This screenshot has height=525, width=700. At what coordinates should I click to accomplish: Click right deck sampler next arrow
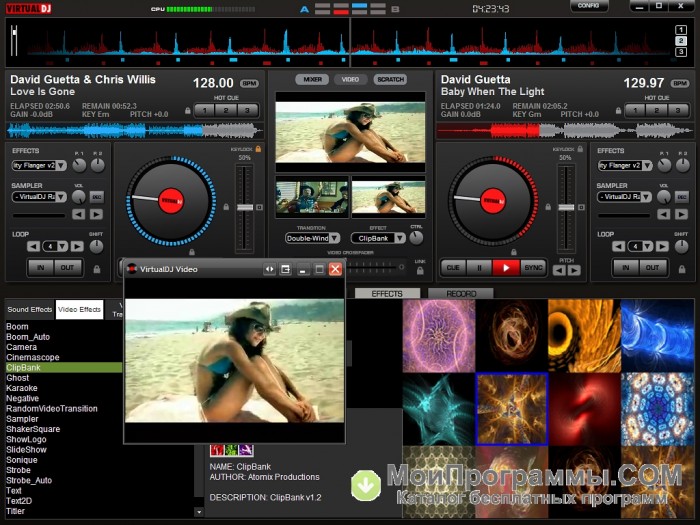coord(681,214)
